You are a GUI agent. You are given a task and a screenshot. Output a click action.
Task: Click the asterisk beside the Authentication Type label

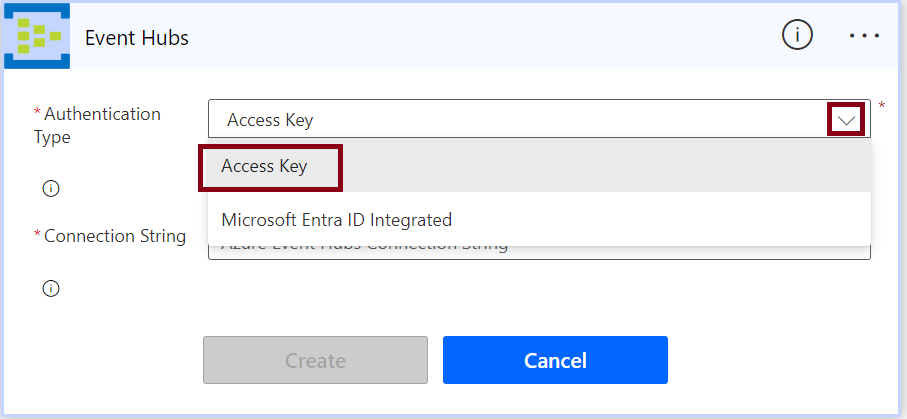coord(38,113)
